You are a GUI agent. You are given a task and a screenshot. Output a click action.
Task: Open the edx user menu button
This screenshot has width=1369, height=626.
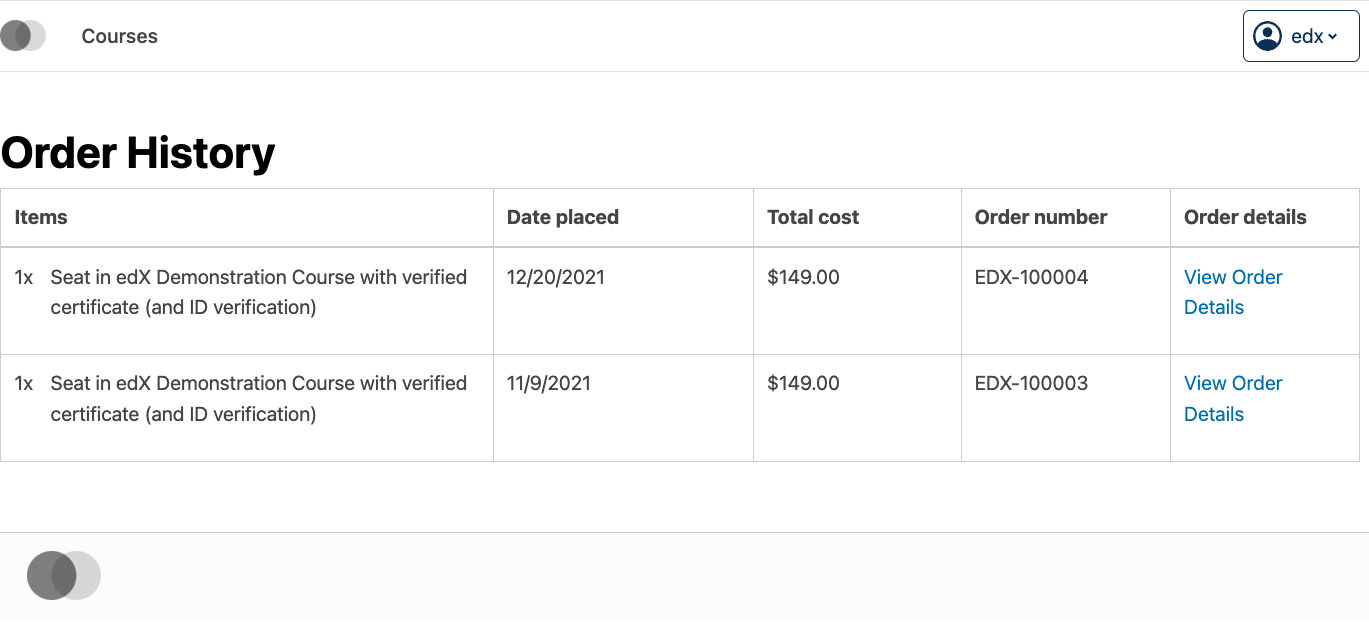1300,36
